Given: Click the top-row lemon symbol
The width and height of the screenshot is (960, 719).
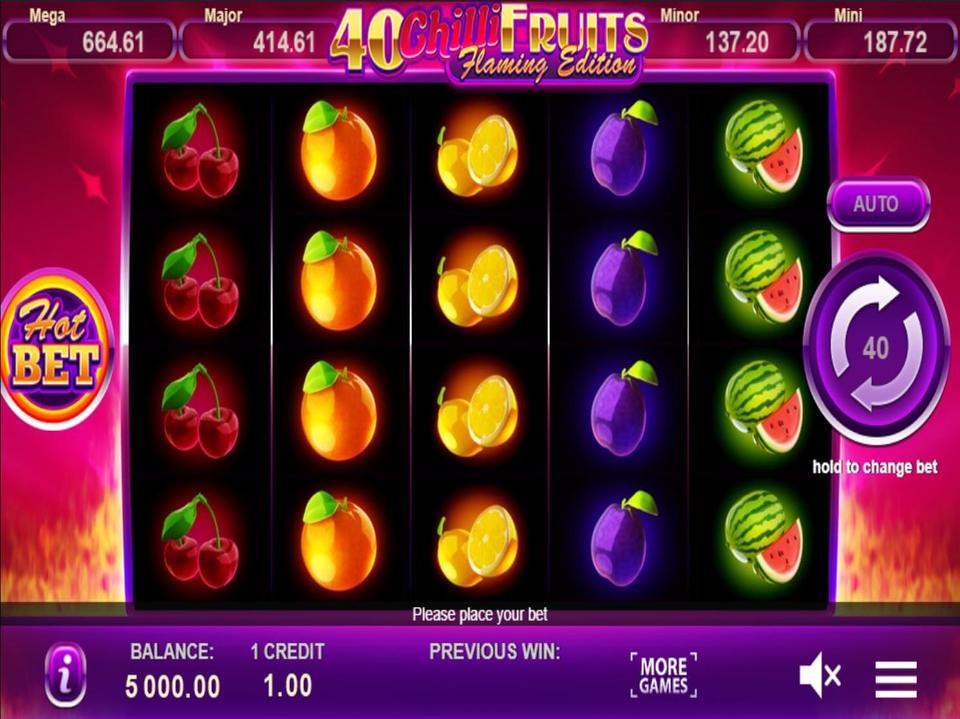Looking at the screenshot, I should coord(477,153).
